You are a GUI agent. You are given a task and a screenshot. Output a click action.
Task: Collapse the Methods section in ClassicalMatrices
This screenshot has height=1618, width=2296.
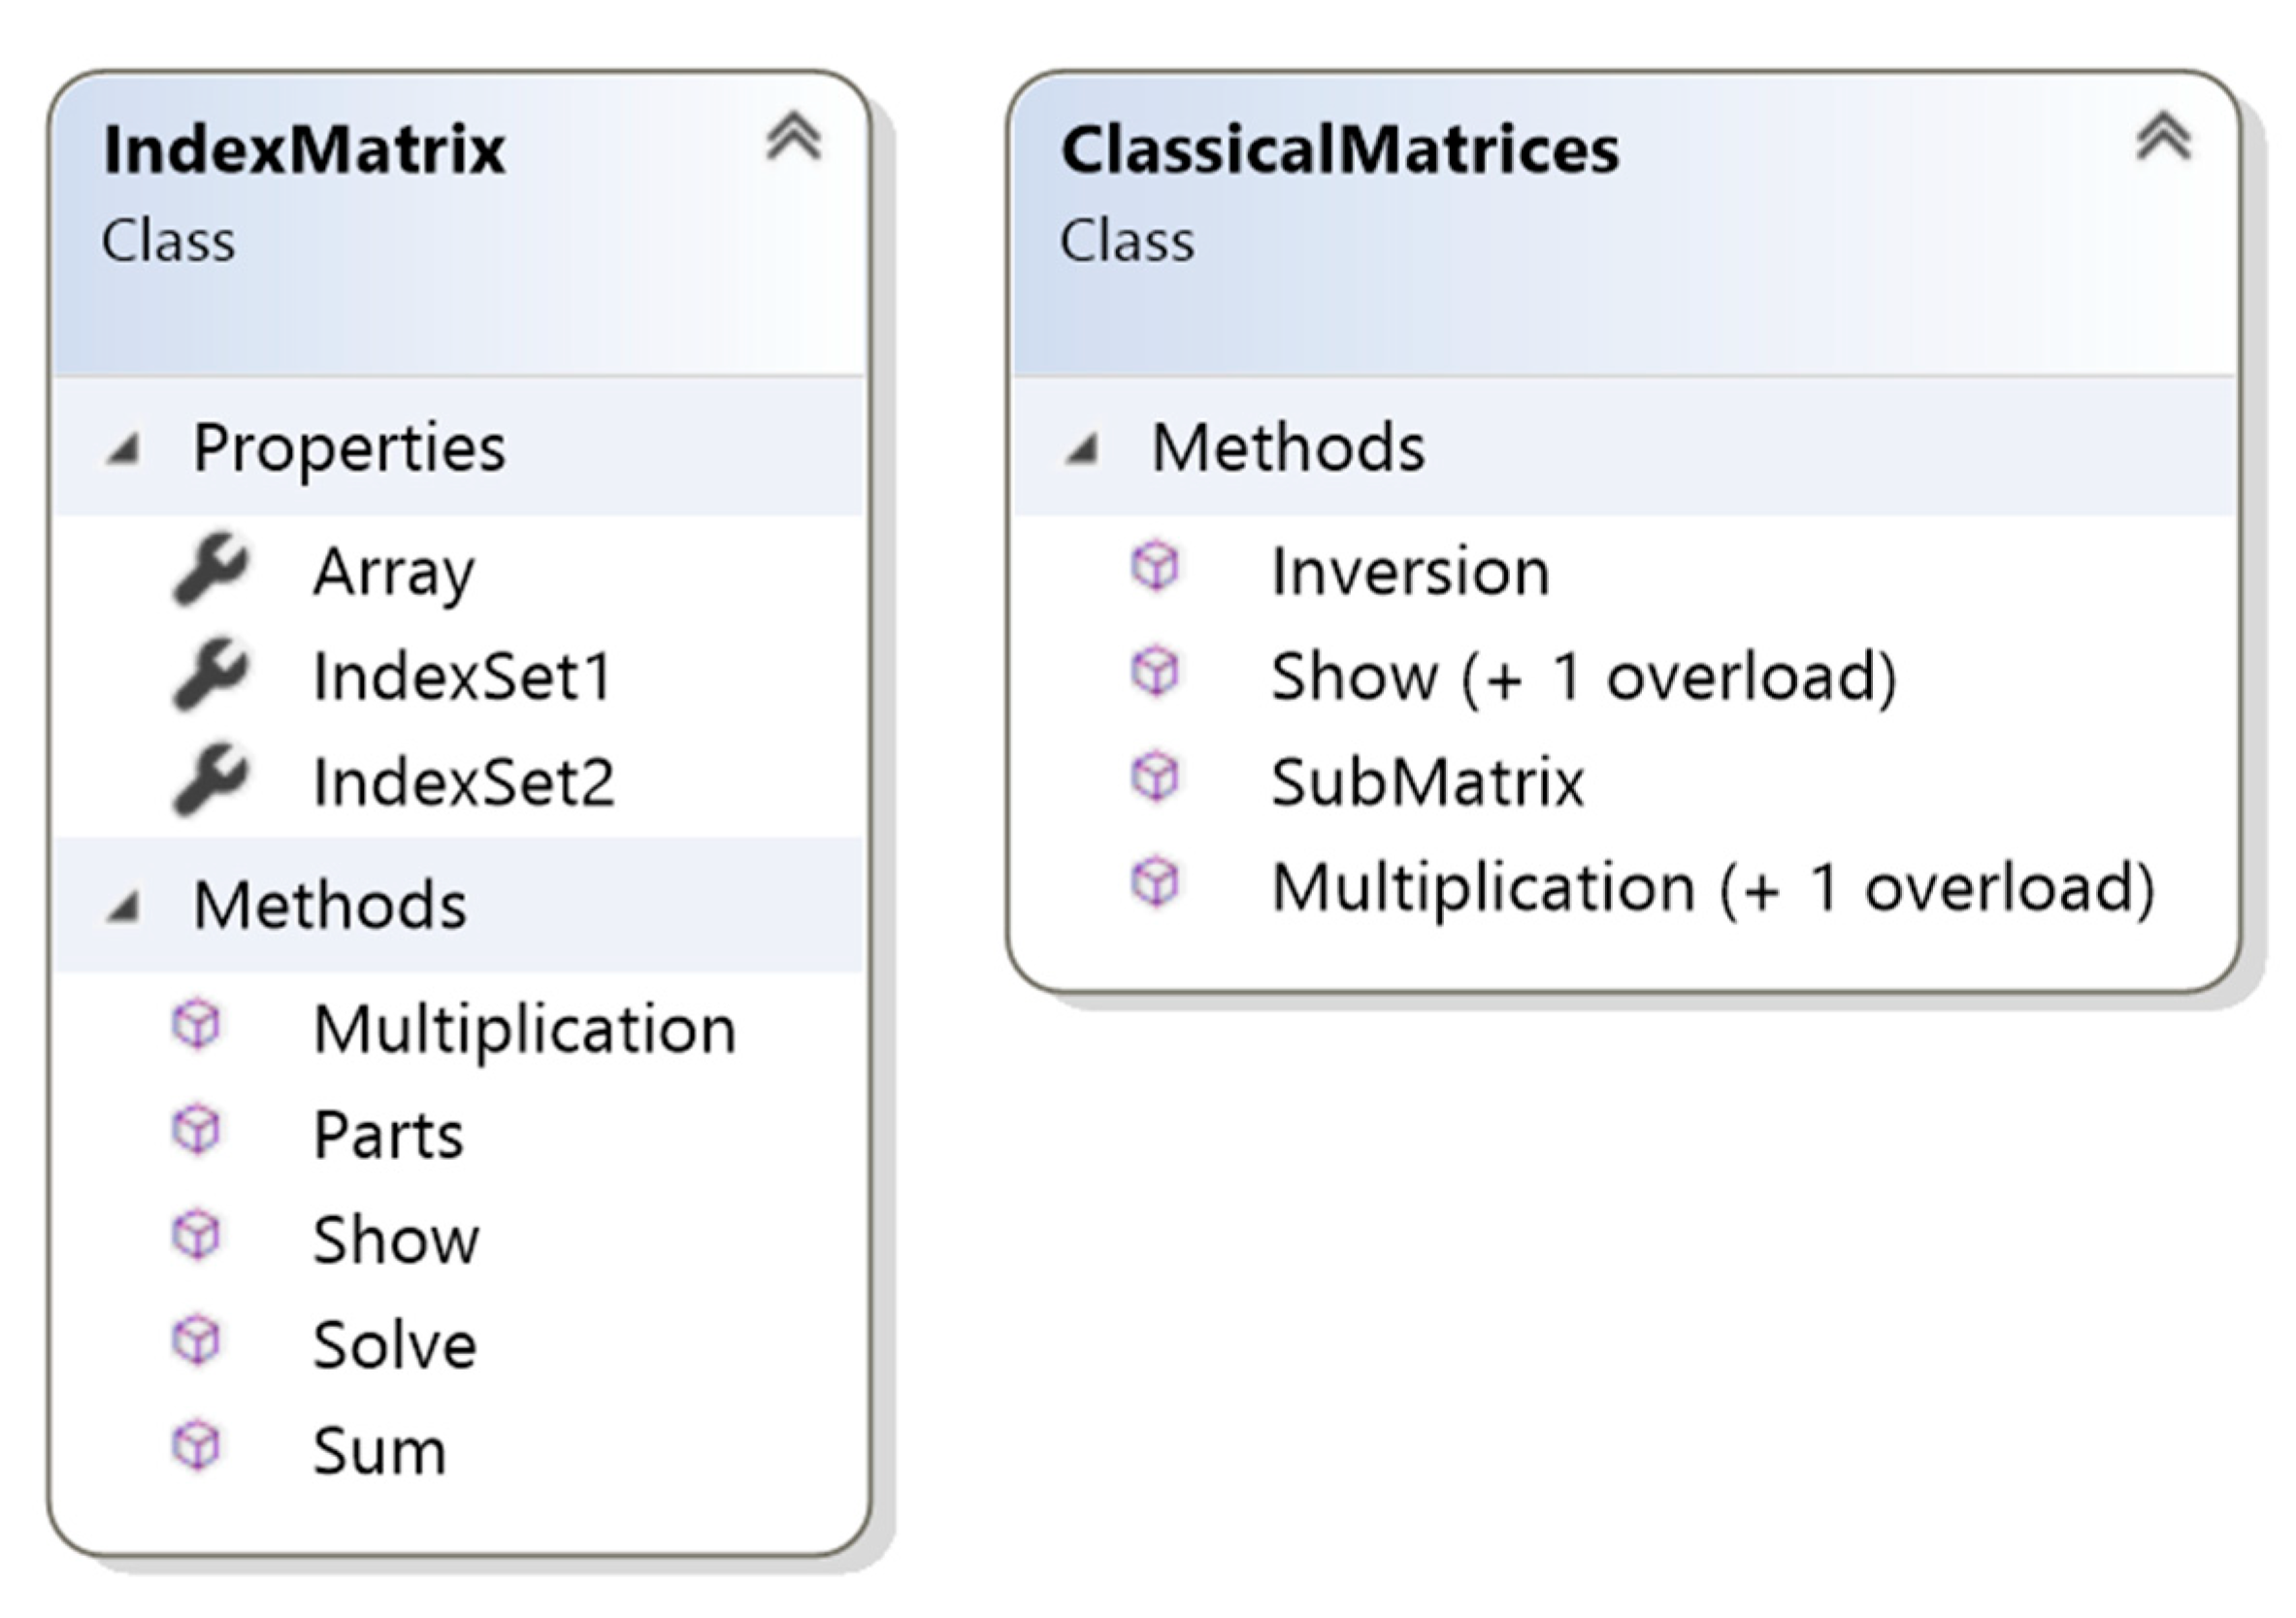pos(1081,449)
